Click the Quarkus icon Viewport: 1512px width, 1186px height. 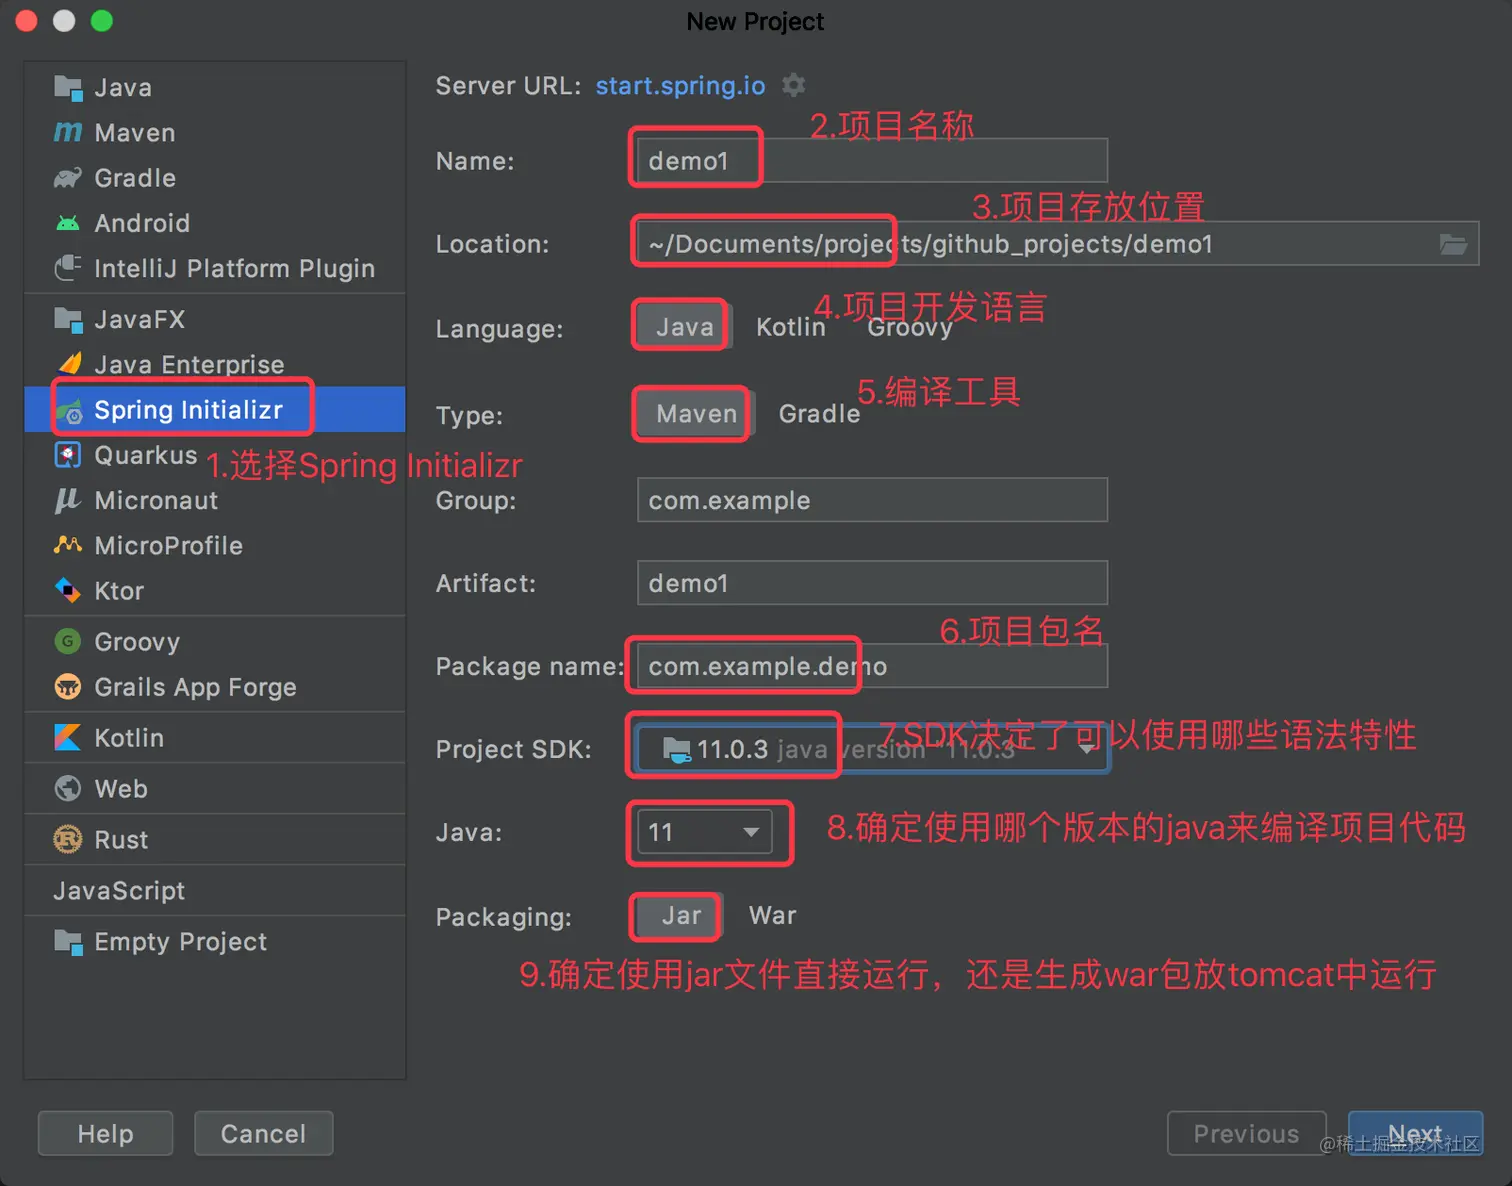pyautogui.click(x=67, y=455)
